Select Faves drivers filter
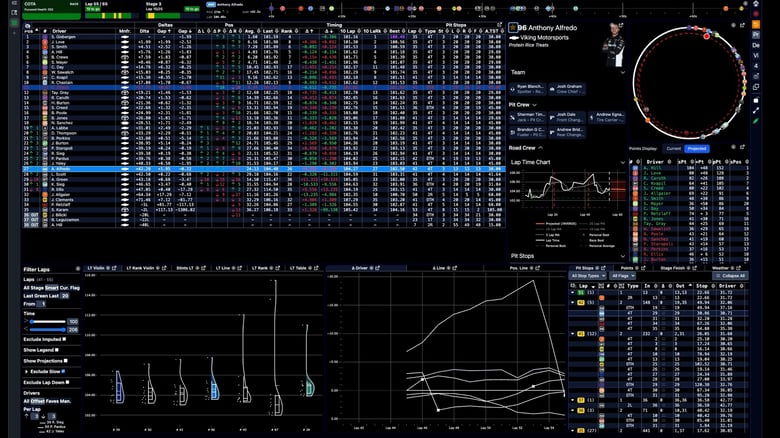Screen dimensions: 780x438 pyautogui.click(x=52, y=401)
